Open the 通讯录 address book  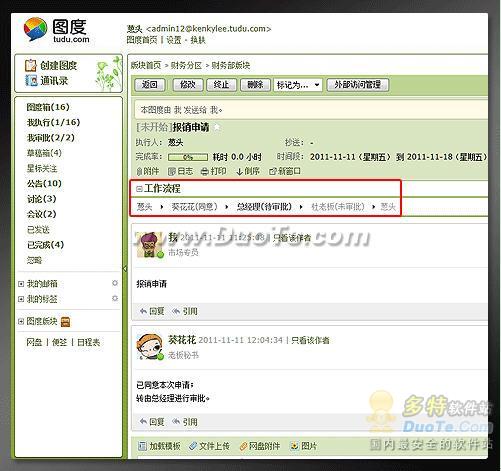tap(47, 80)
